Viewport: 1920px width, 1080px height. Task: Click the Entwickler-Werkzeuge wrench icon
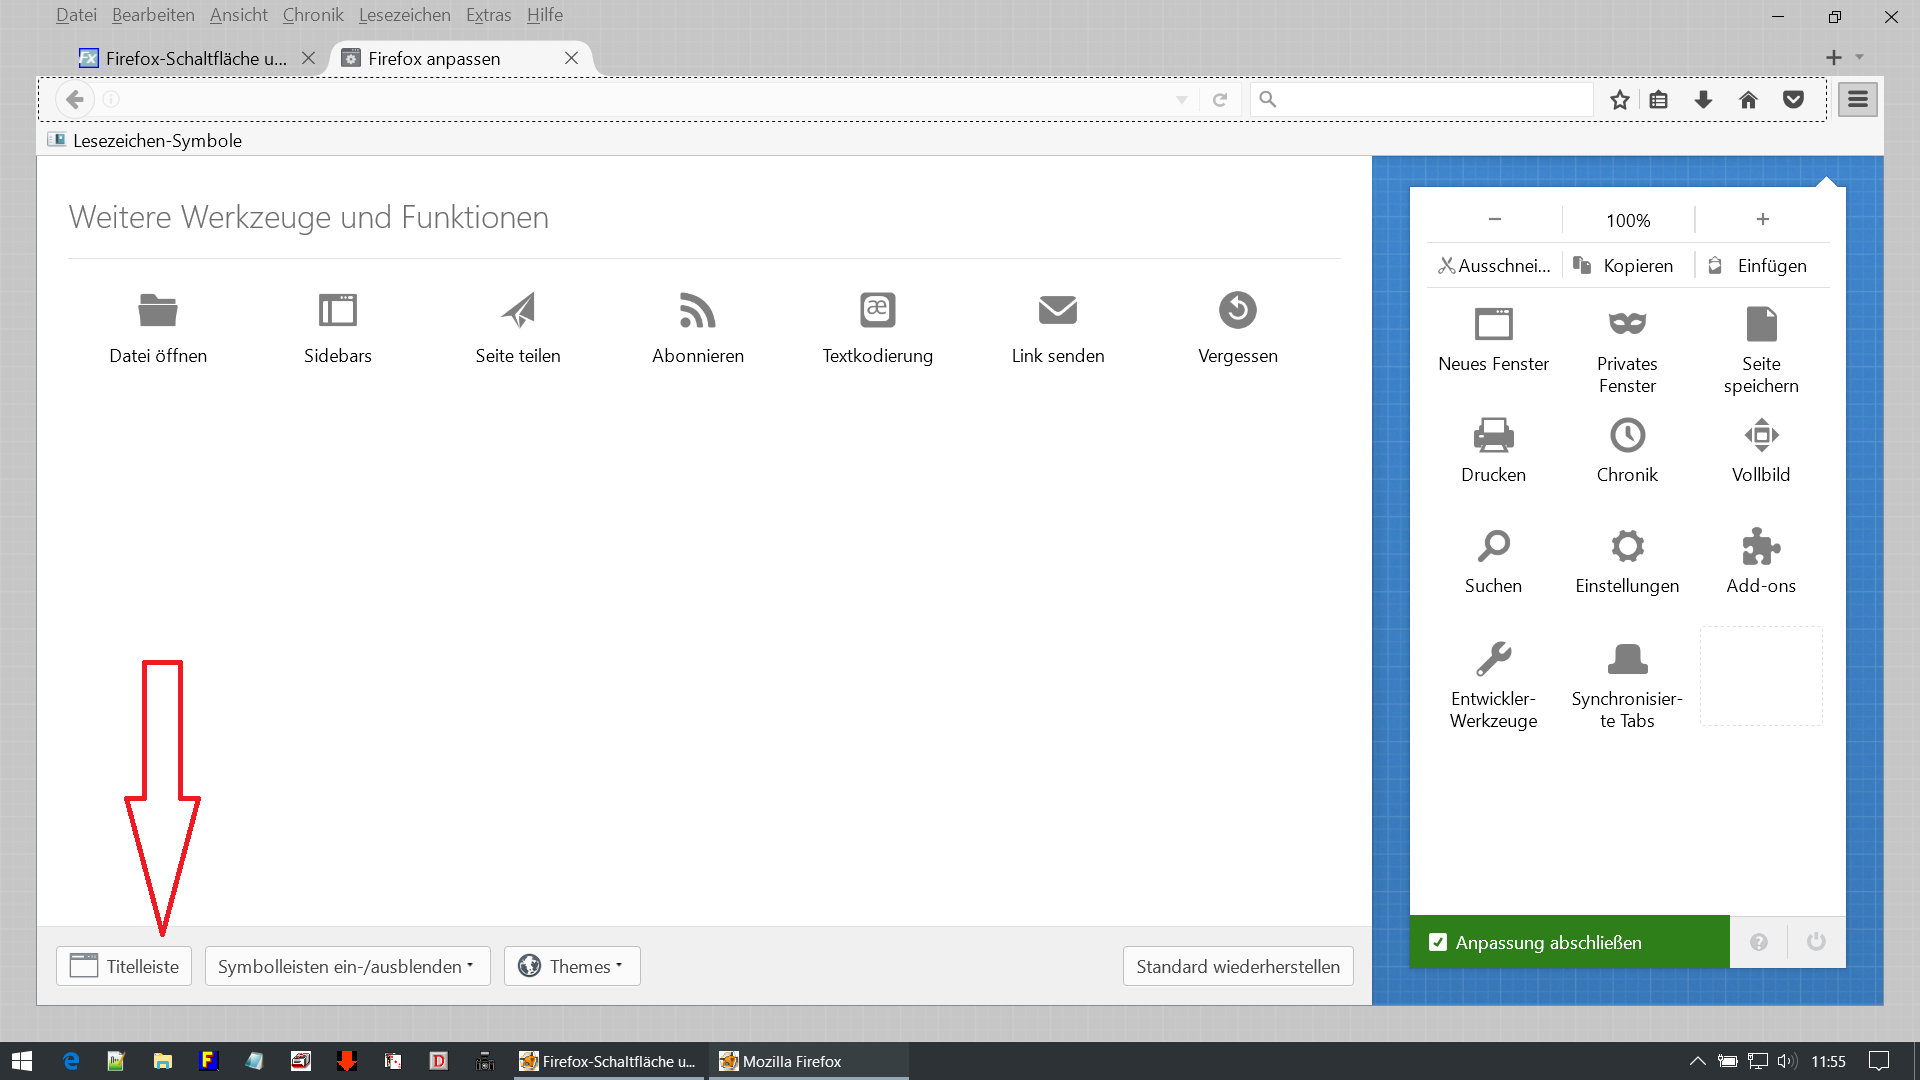[x=1493, y=659]
